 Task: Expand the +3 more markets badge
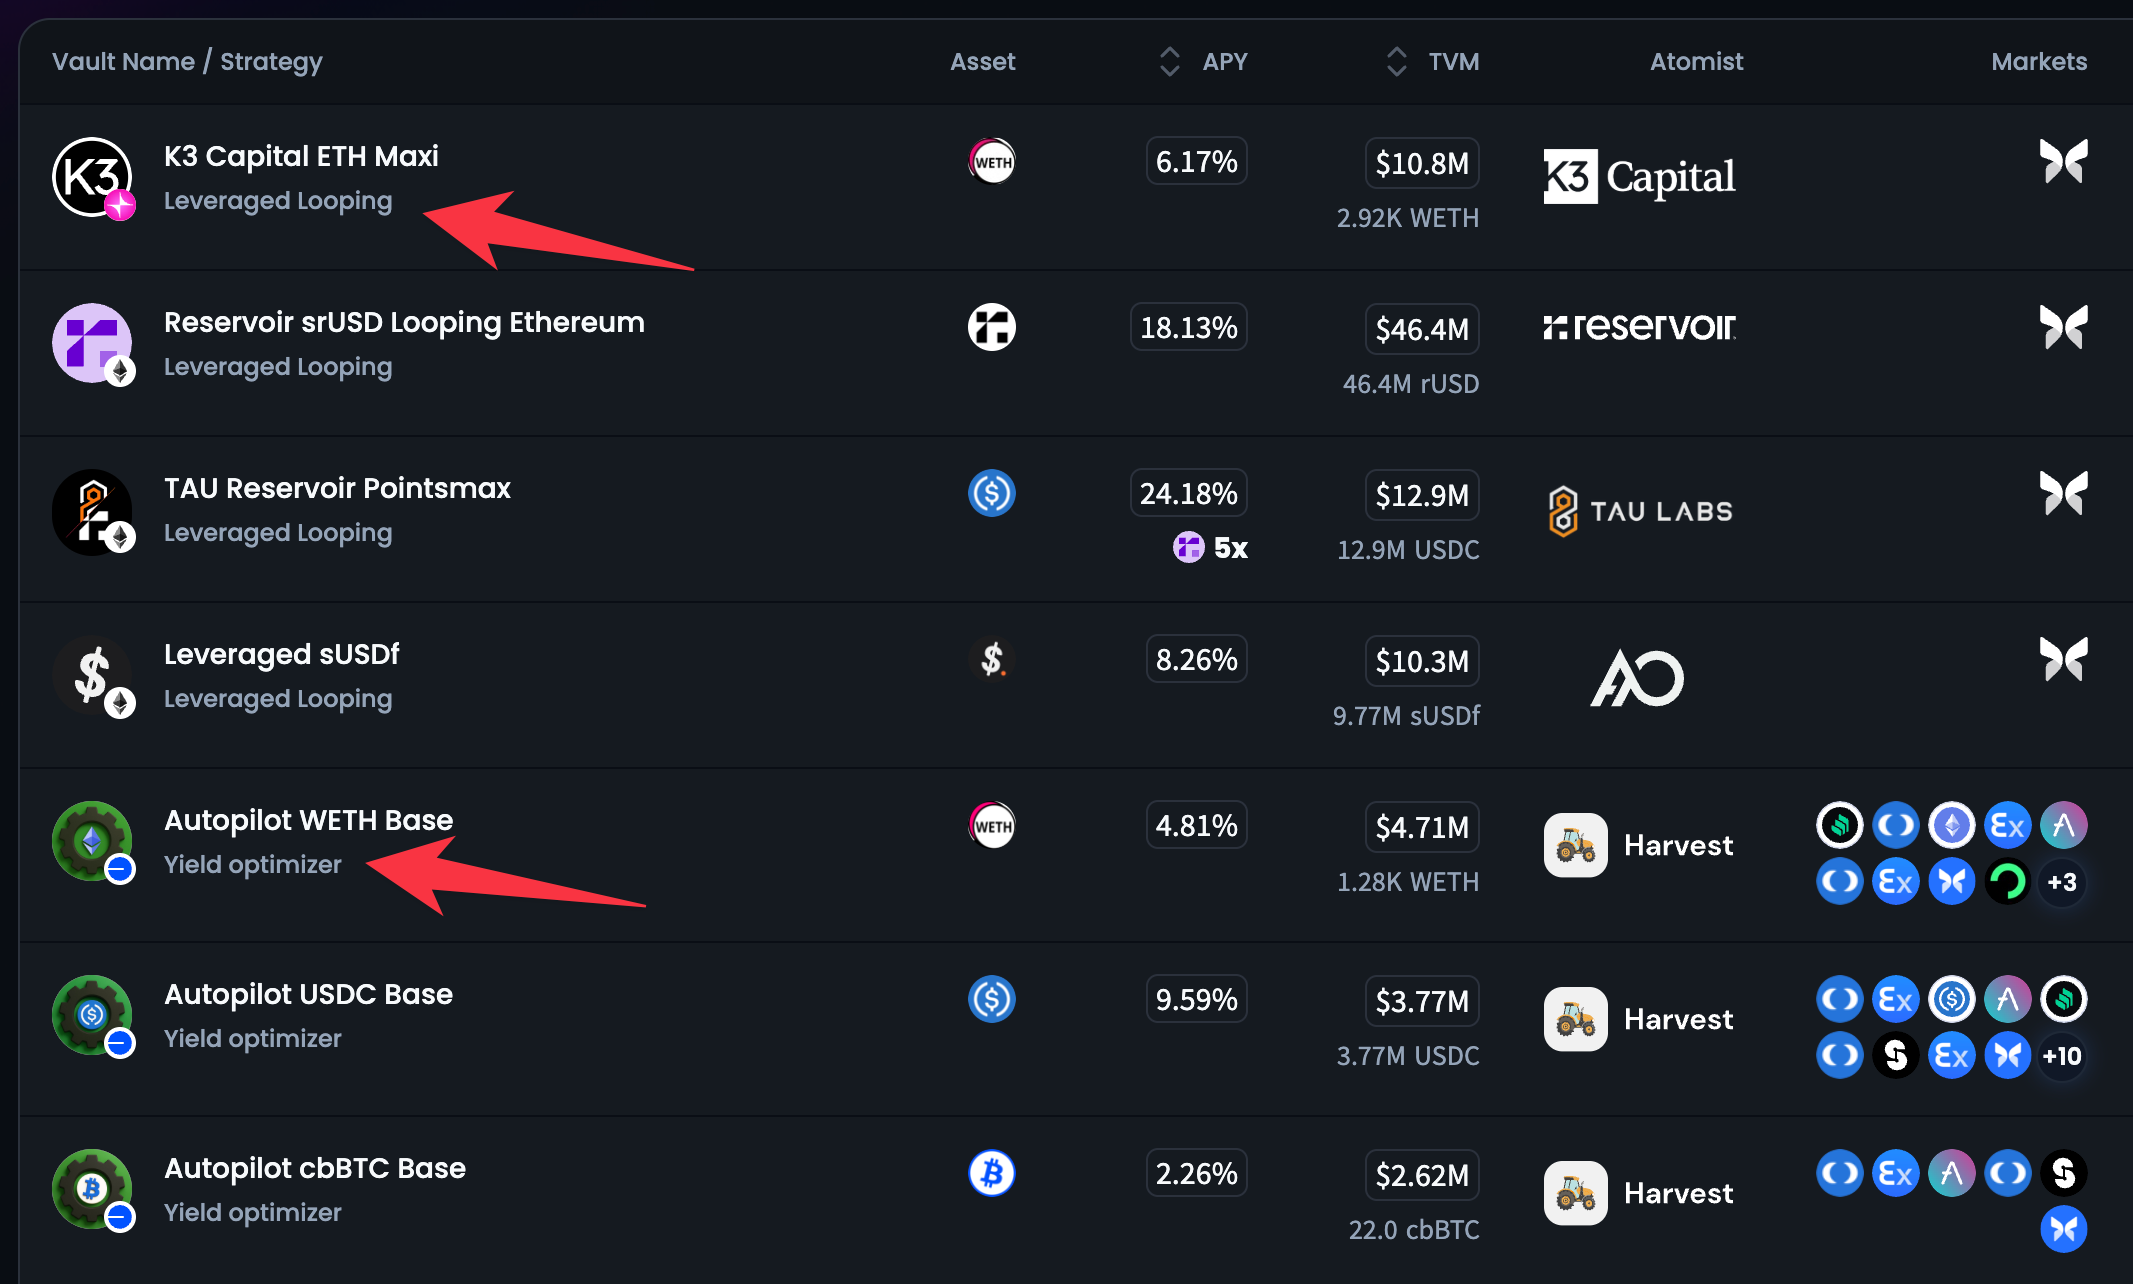coord(2062,882)
